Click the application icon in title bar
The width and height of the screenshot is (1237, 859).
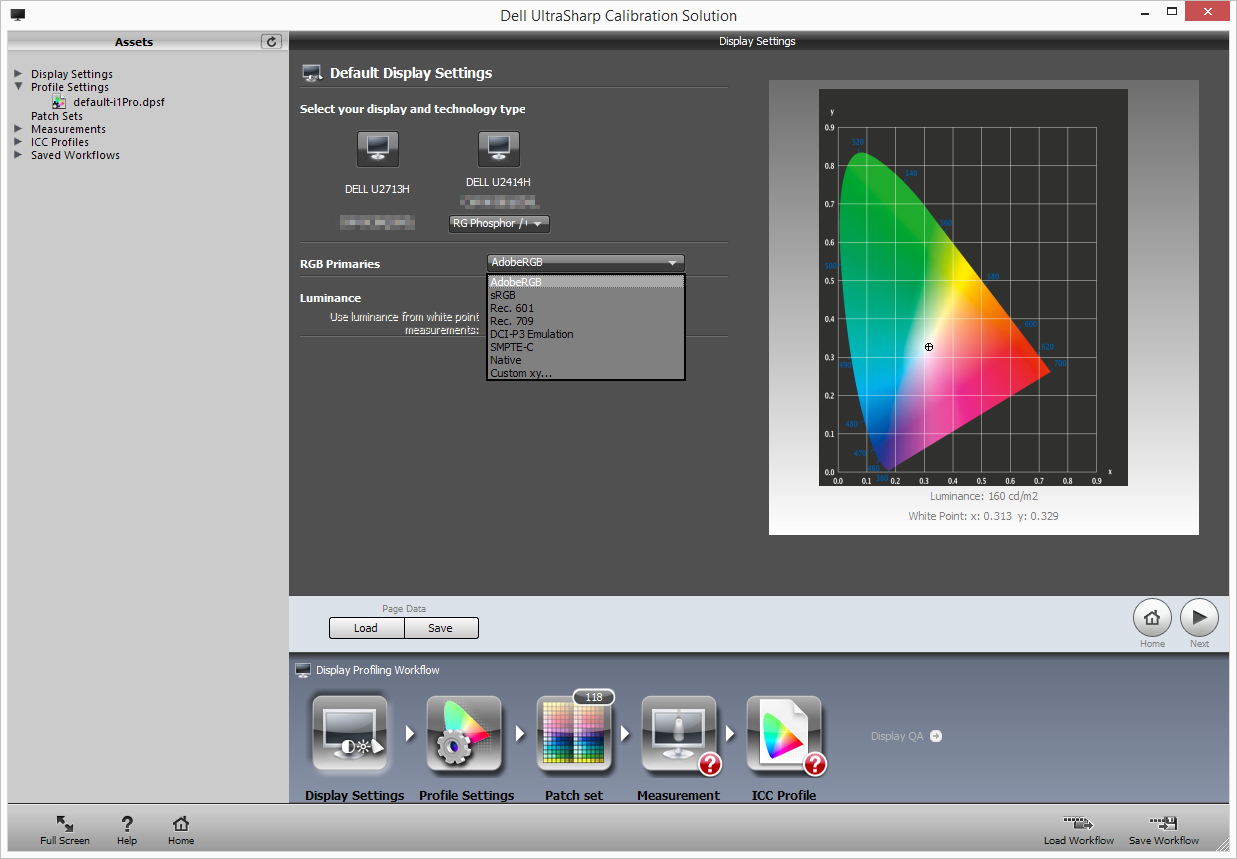click(x=18, y=15)
